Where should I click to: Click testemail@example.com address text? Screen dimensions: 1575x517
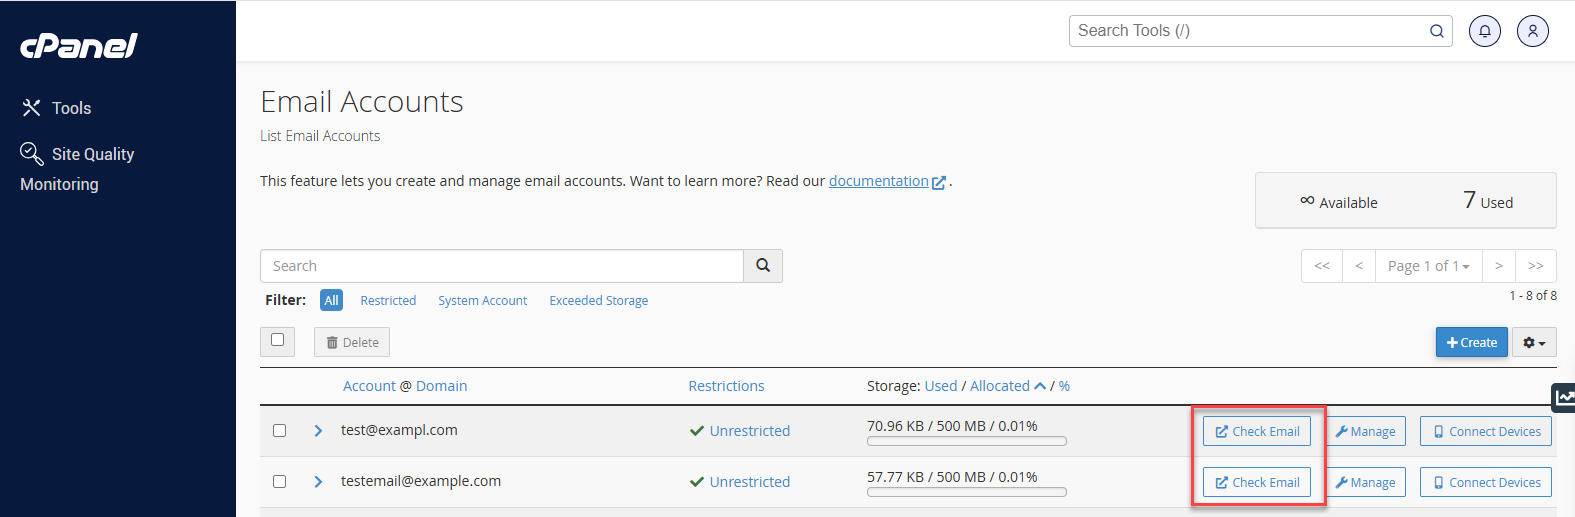[421, 481]
